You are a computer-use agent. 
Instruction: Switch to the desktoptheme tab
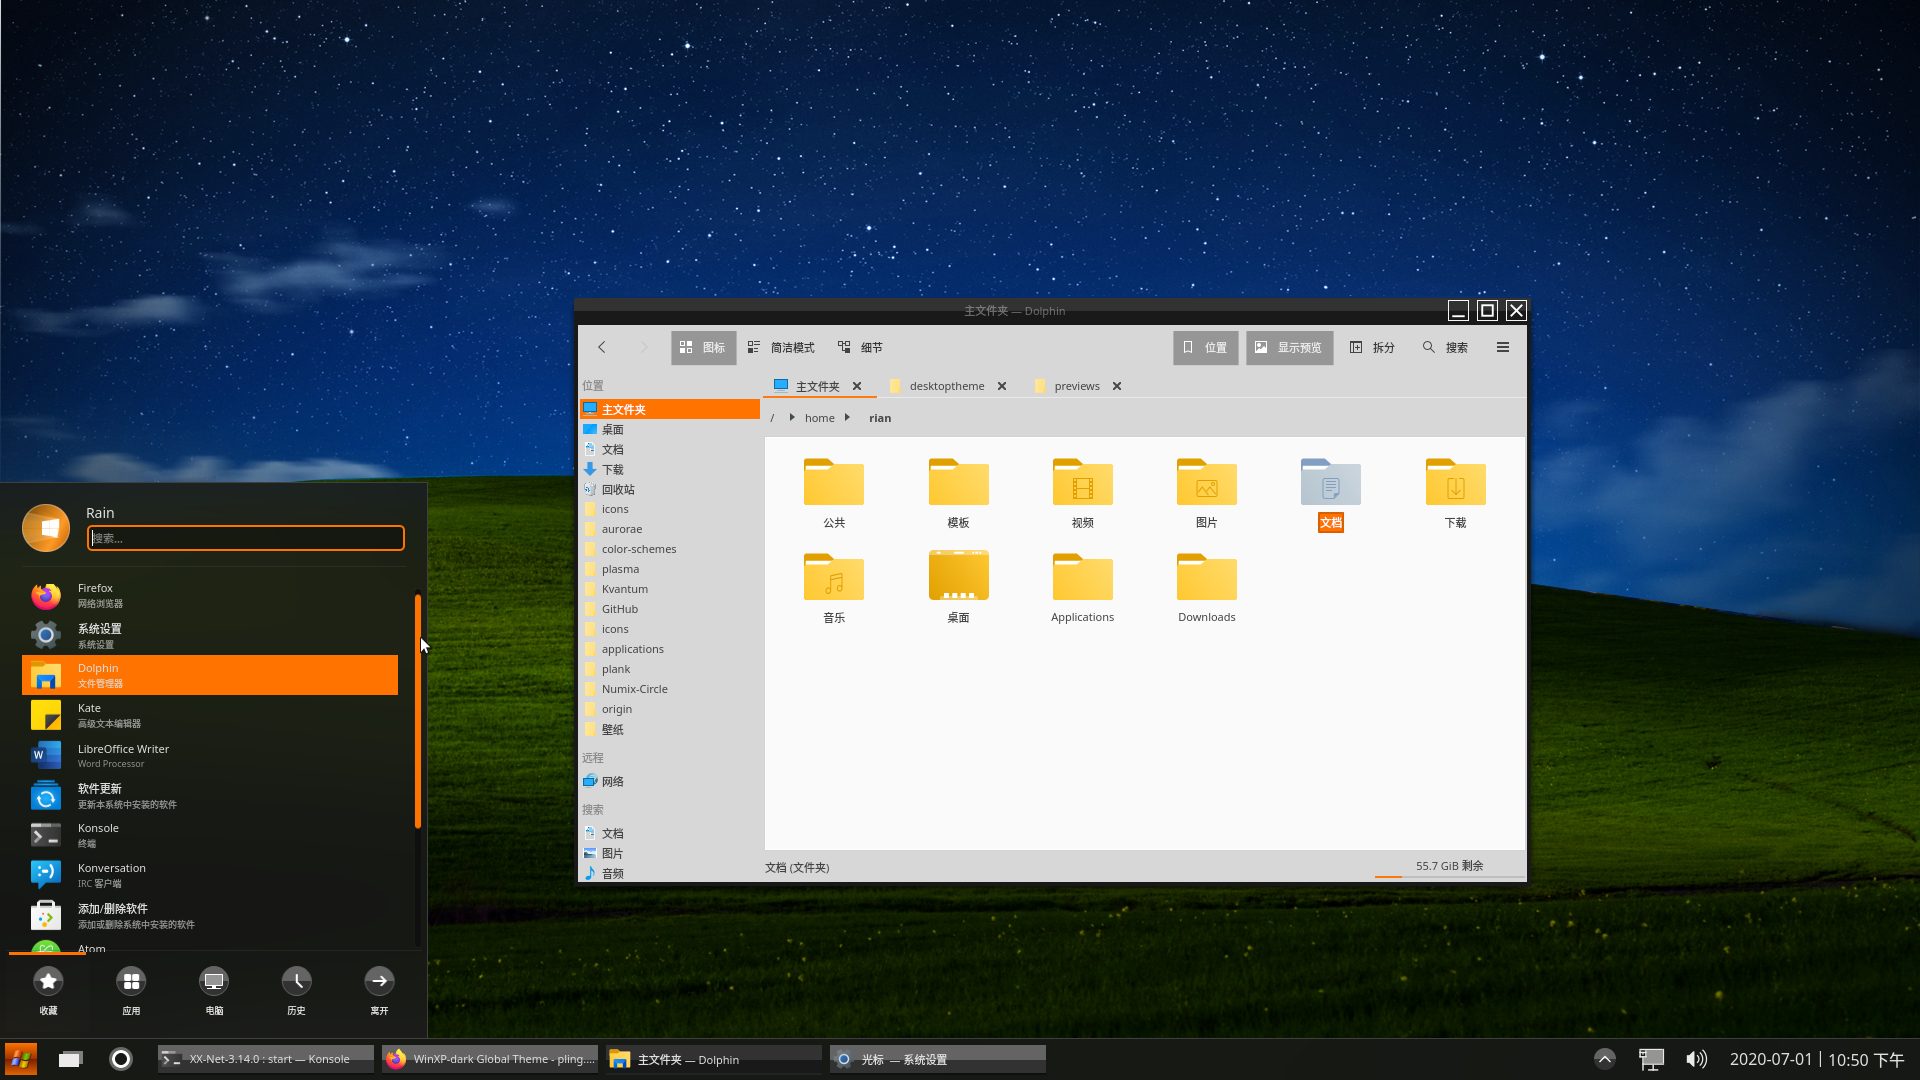[x=946, y=386]
